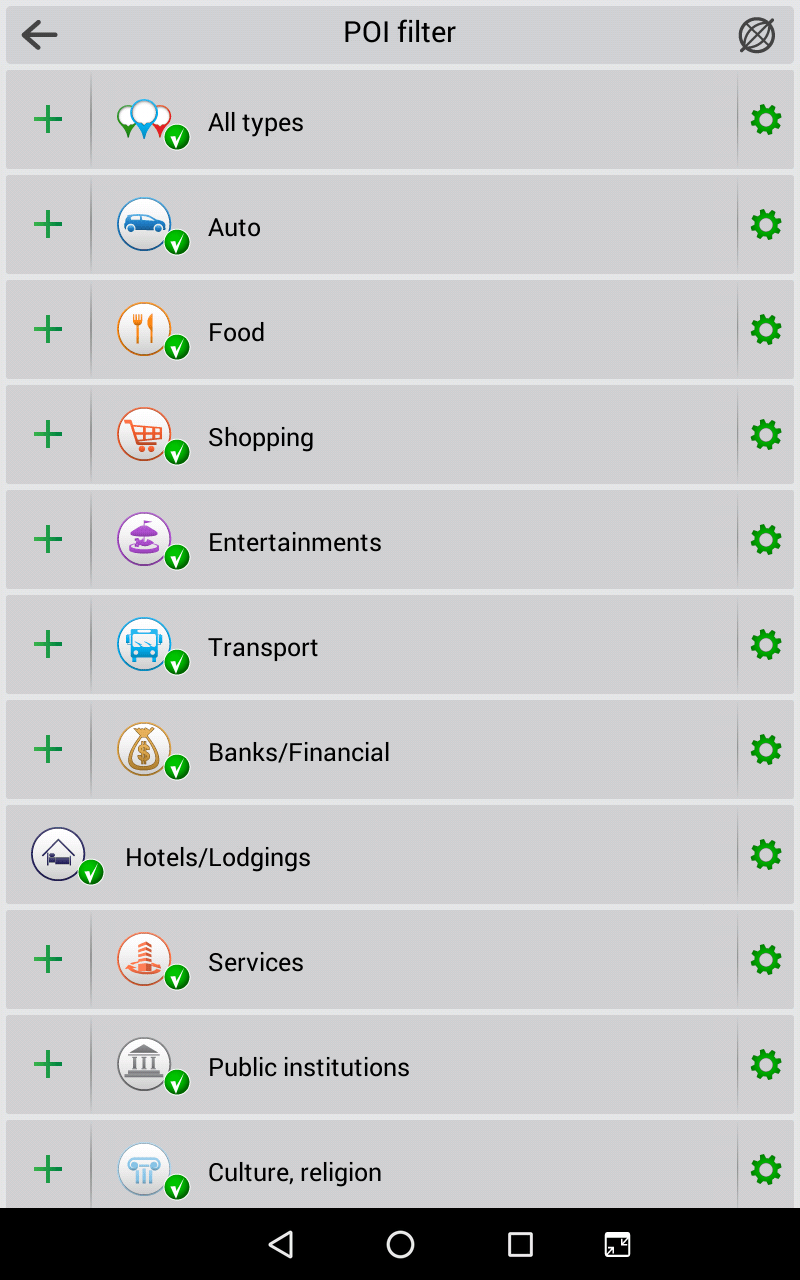
Task: Tap the crossed-out globe icon
Action: 756,35
